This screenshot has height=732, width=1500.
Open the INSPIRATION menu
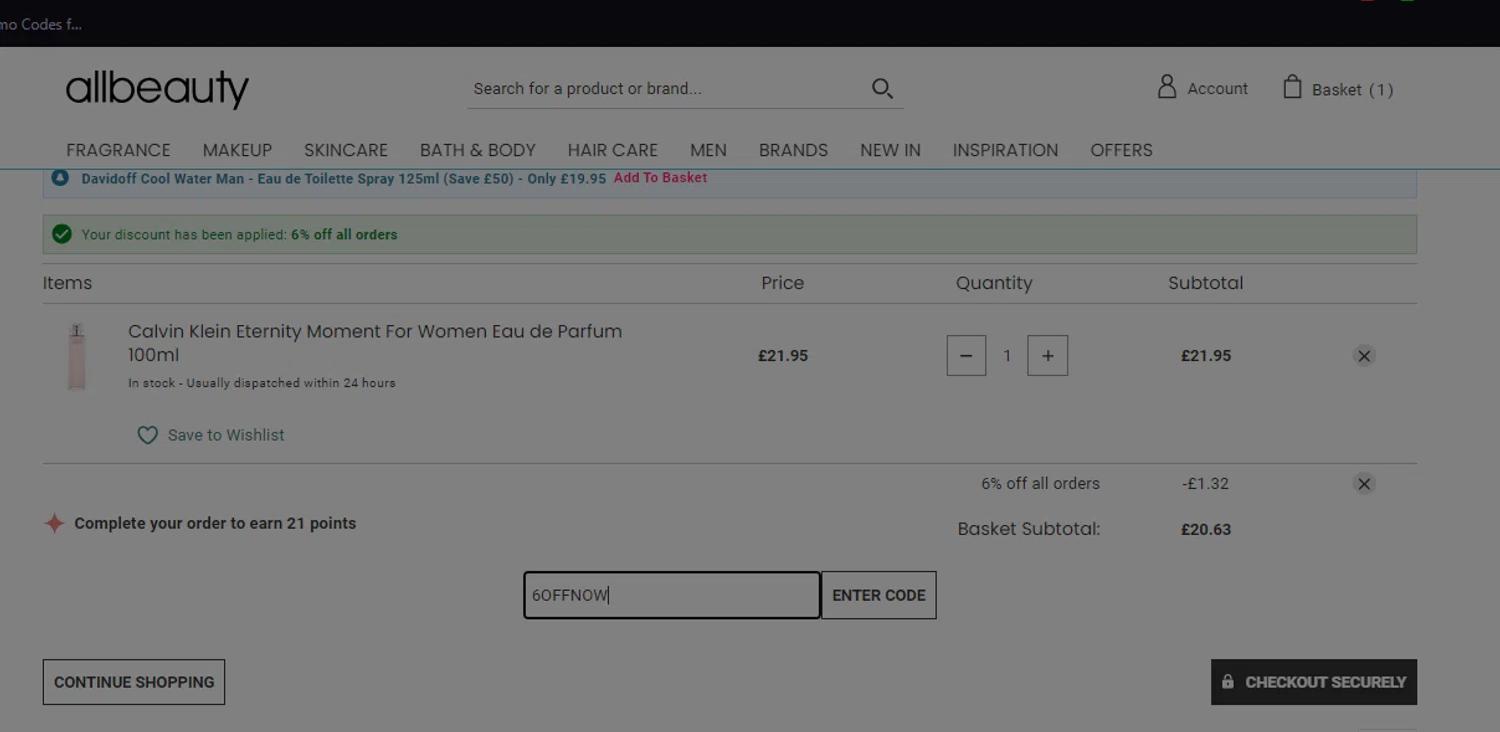(1005, 150)
